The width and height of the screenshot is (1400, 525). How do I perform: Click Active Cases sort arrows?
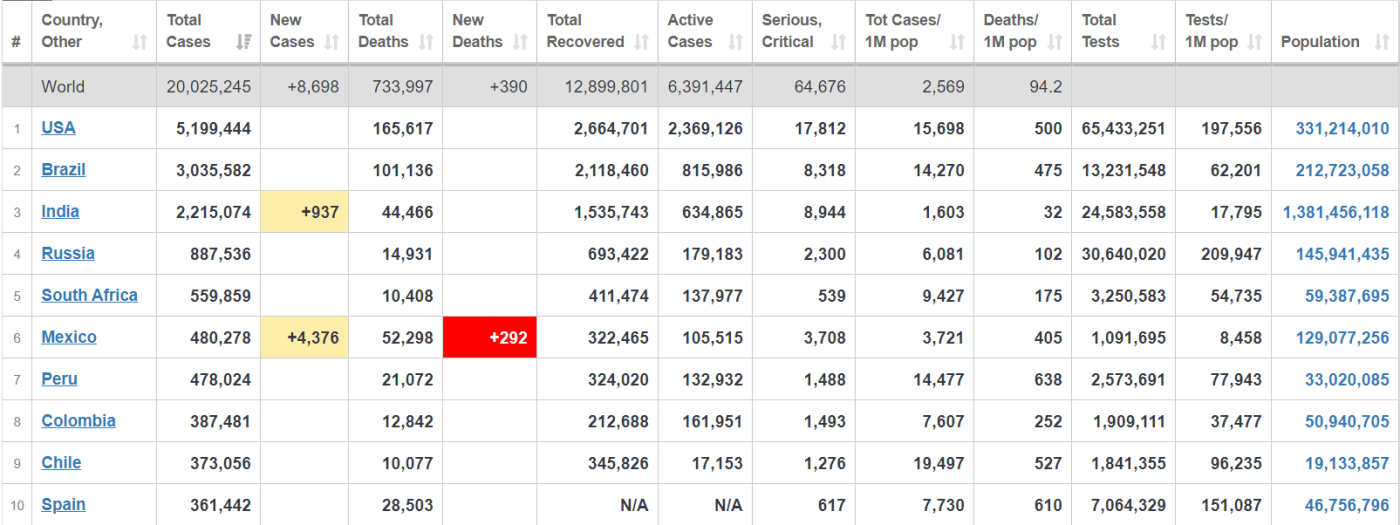pos(736,42)
